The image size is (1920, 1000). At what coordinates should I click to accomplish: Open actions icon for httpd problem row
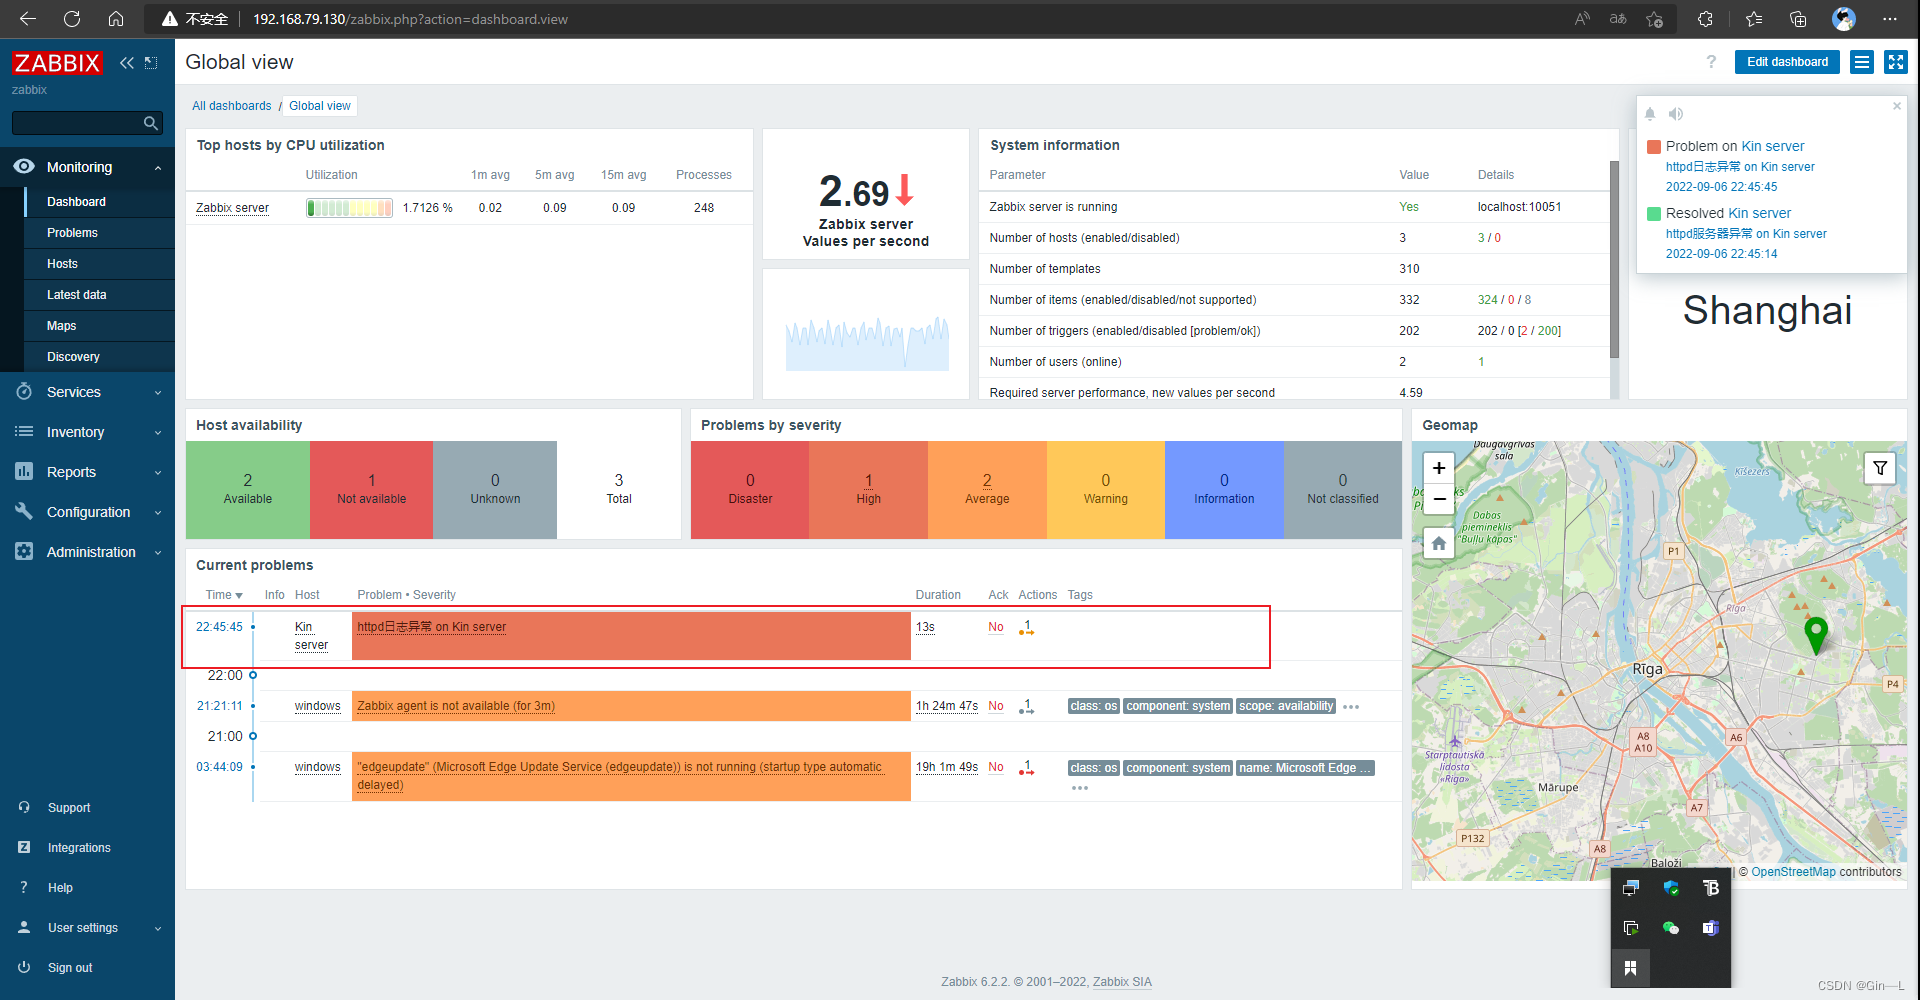tap(1026, 628)
